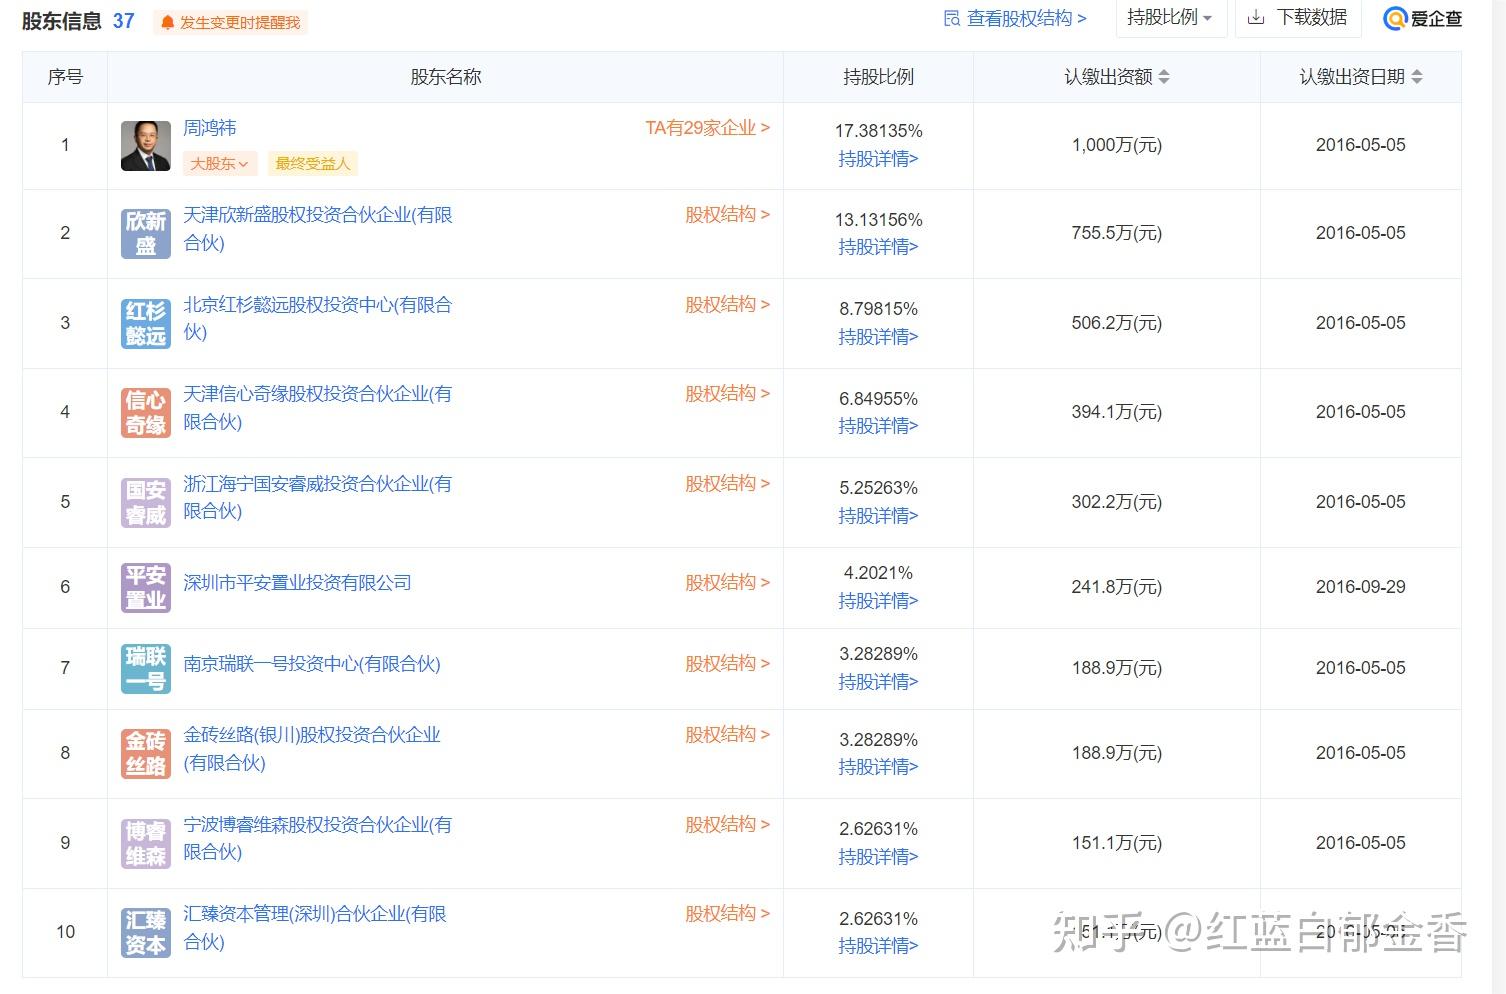
Task: Open 南京瑞联一号投资中心 link
Action: (312, 664)
